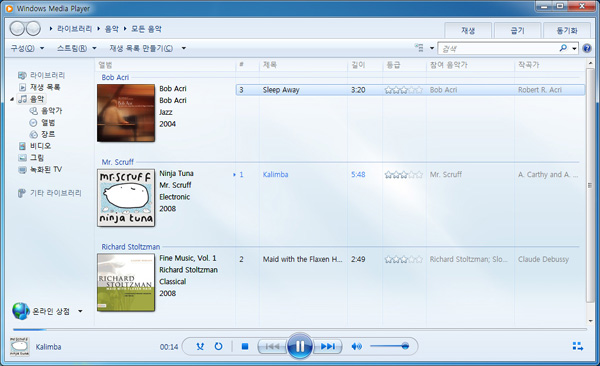This screenshot has width=600, height=366.
Task: Open the 동기화 tab
Action: click(x=567, y=31)
